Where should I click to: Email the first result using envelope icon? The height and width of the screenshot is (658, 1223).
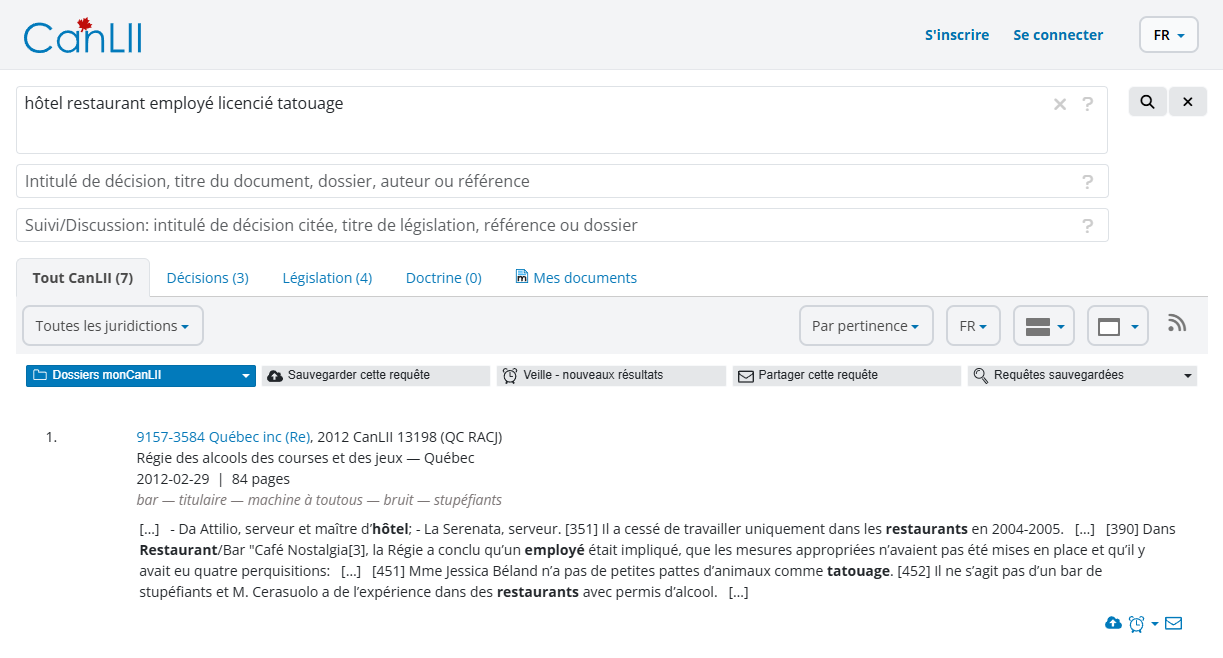1174,623
